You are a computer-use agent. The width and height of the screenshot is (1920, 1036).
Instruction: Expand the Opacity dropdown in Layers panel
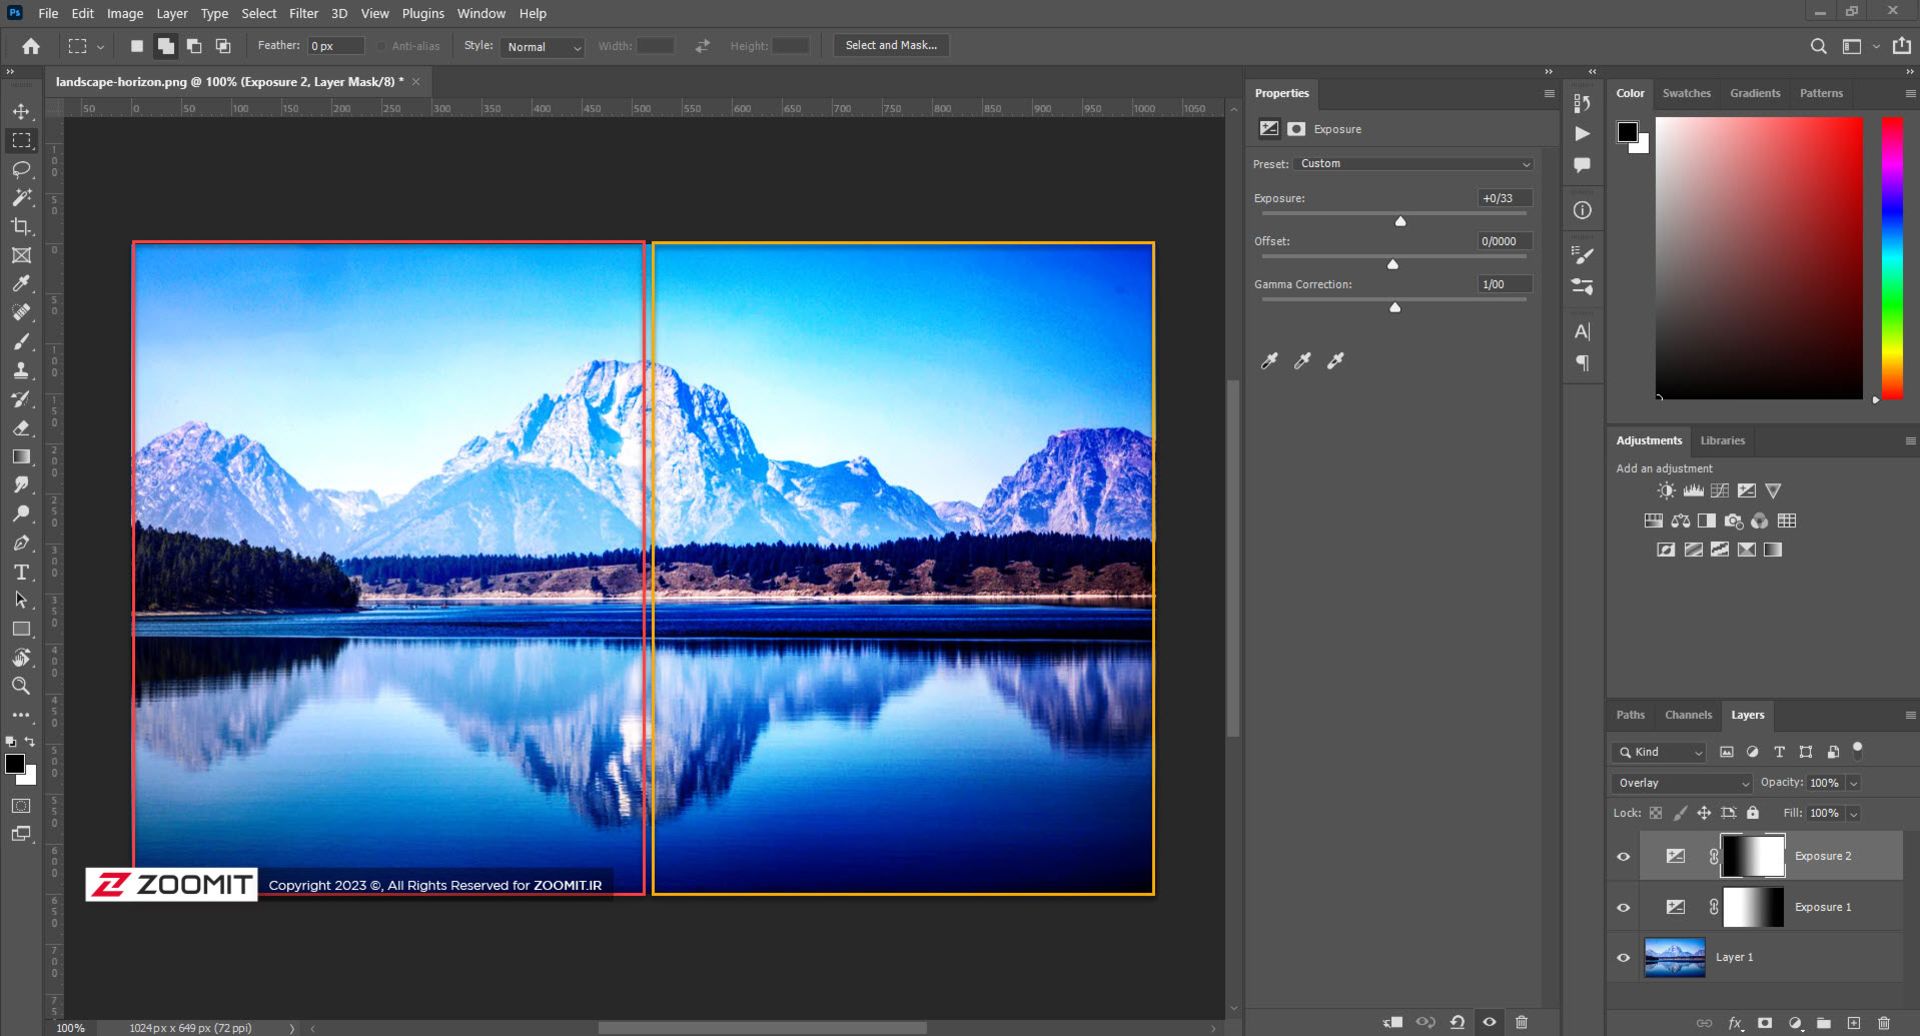coord(1853,783)
